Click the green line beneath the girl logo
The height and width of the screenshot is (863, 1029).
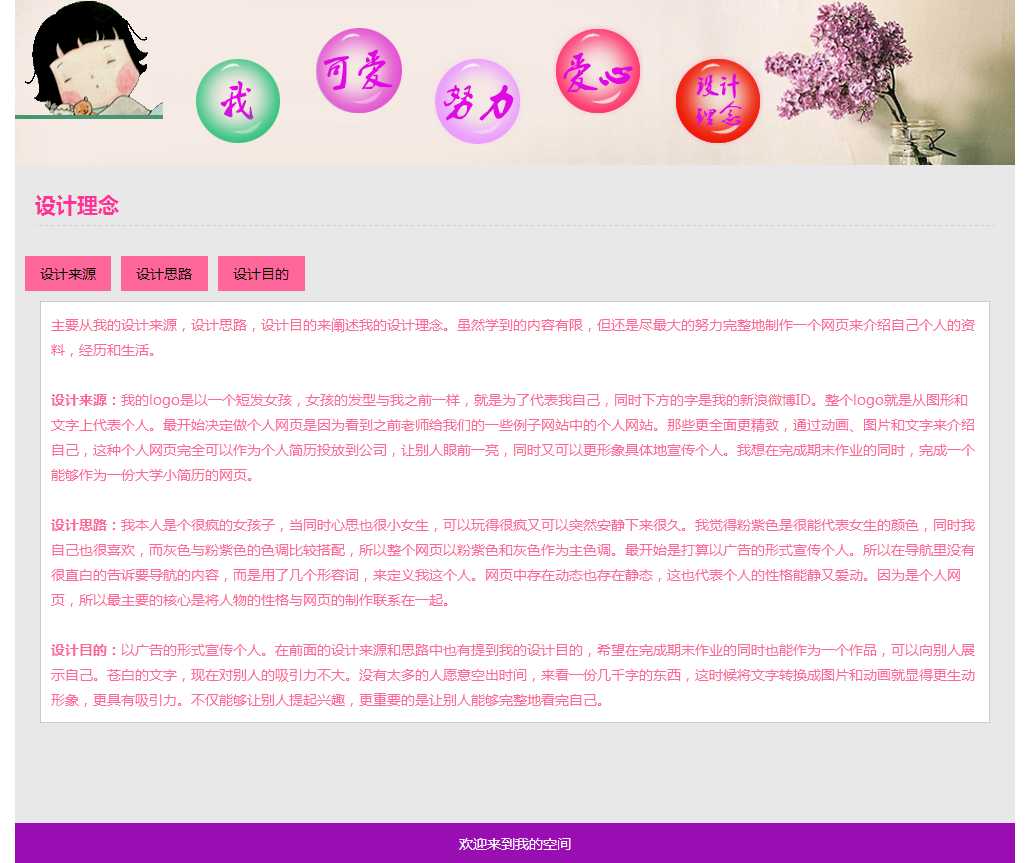(88, 117)
